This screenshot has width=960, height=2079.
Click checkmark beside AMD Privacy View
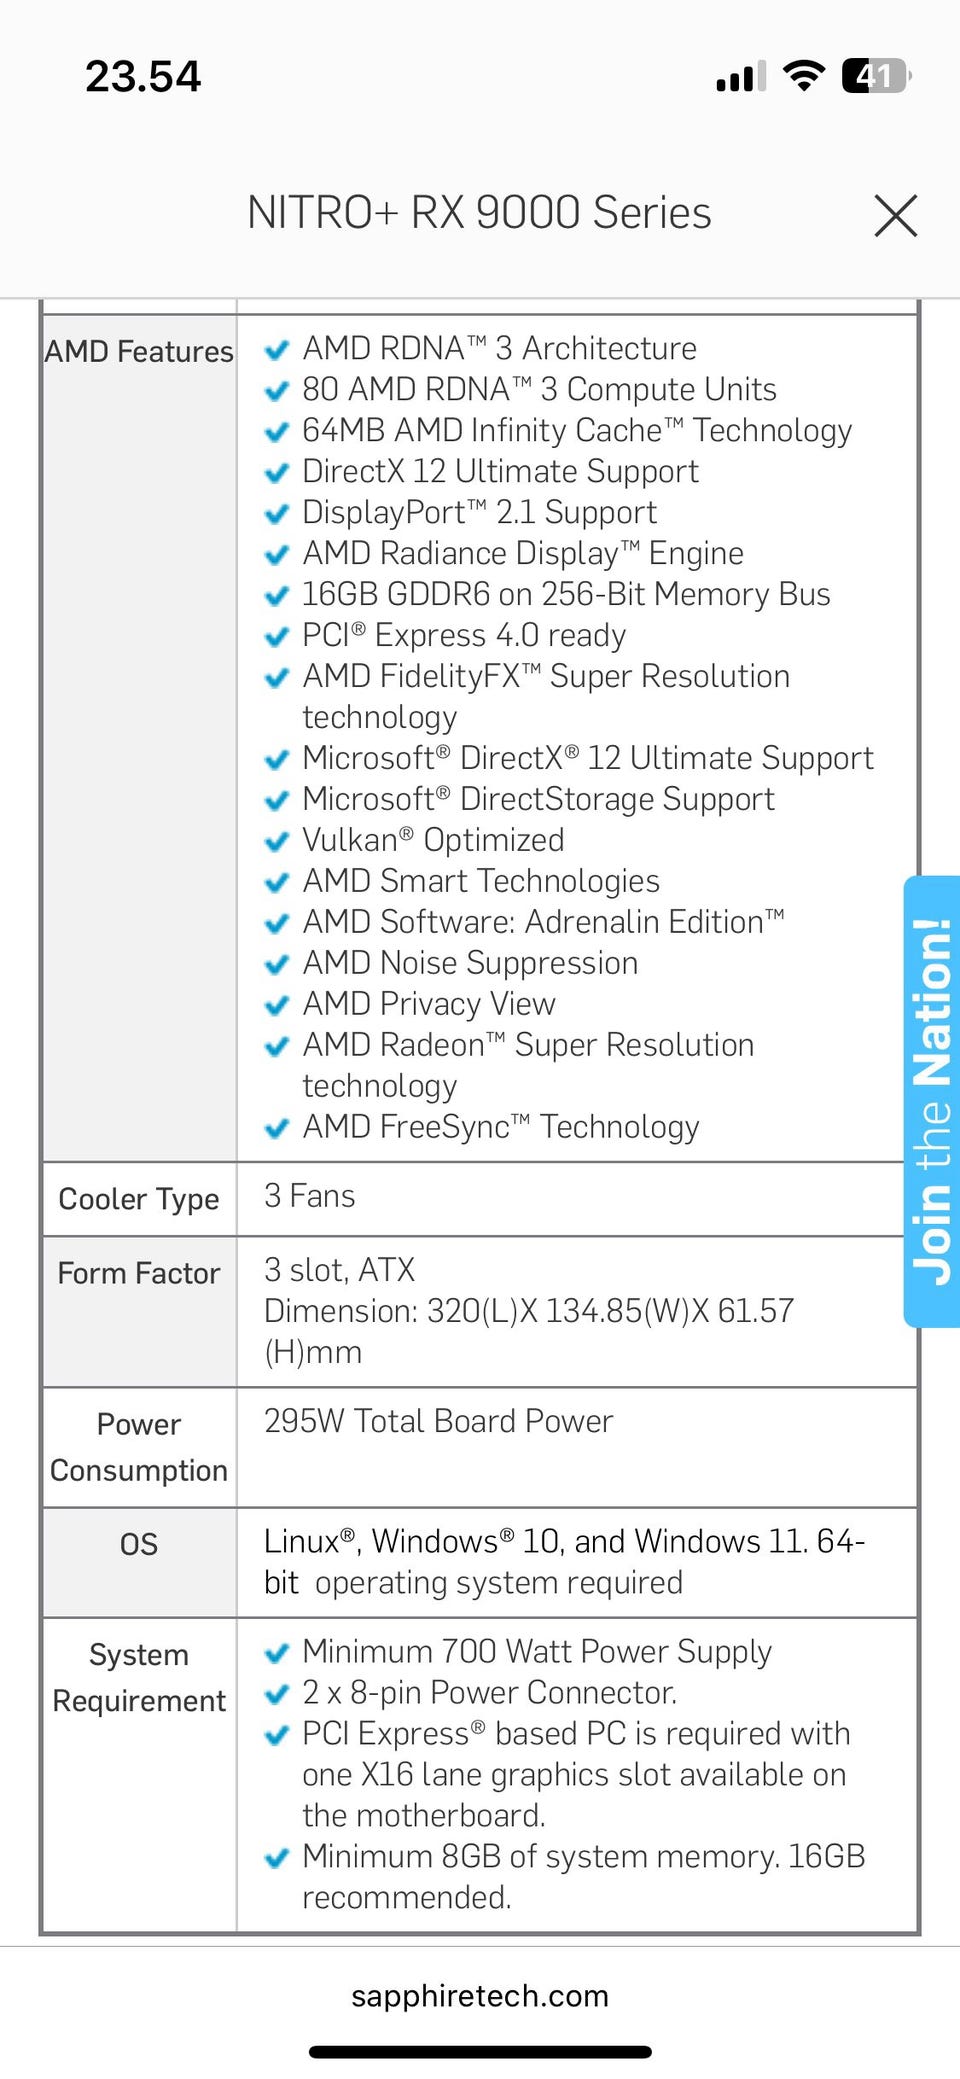[x=276, y=1006]
